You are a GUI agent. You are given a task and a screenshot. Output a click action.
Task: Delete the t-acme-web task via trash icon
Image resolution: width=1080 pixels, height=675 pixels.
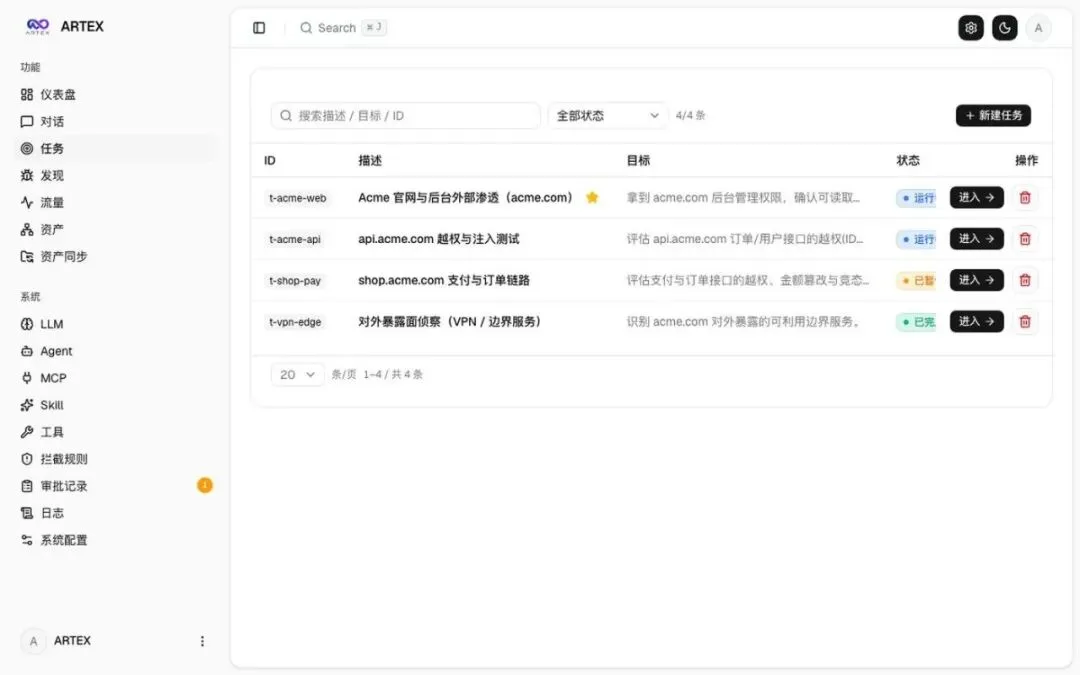coord(1025,198)
